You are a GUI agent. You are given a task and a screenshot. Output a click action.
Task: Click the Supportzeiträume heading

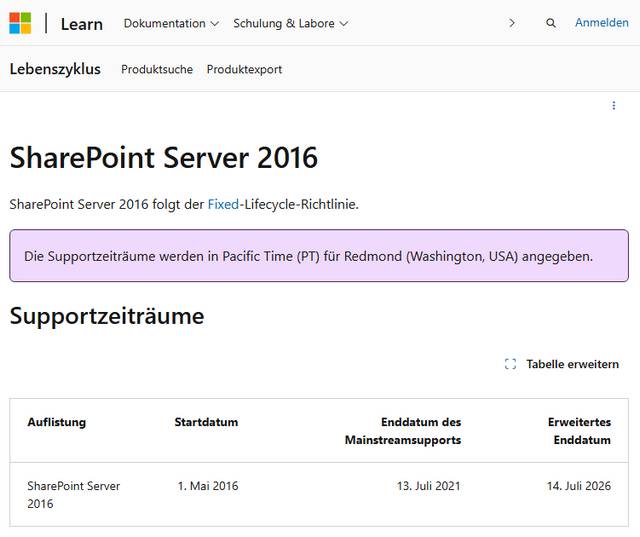[x=107, y=316]
